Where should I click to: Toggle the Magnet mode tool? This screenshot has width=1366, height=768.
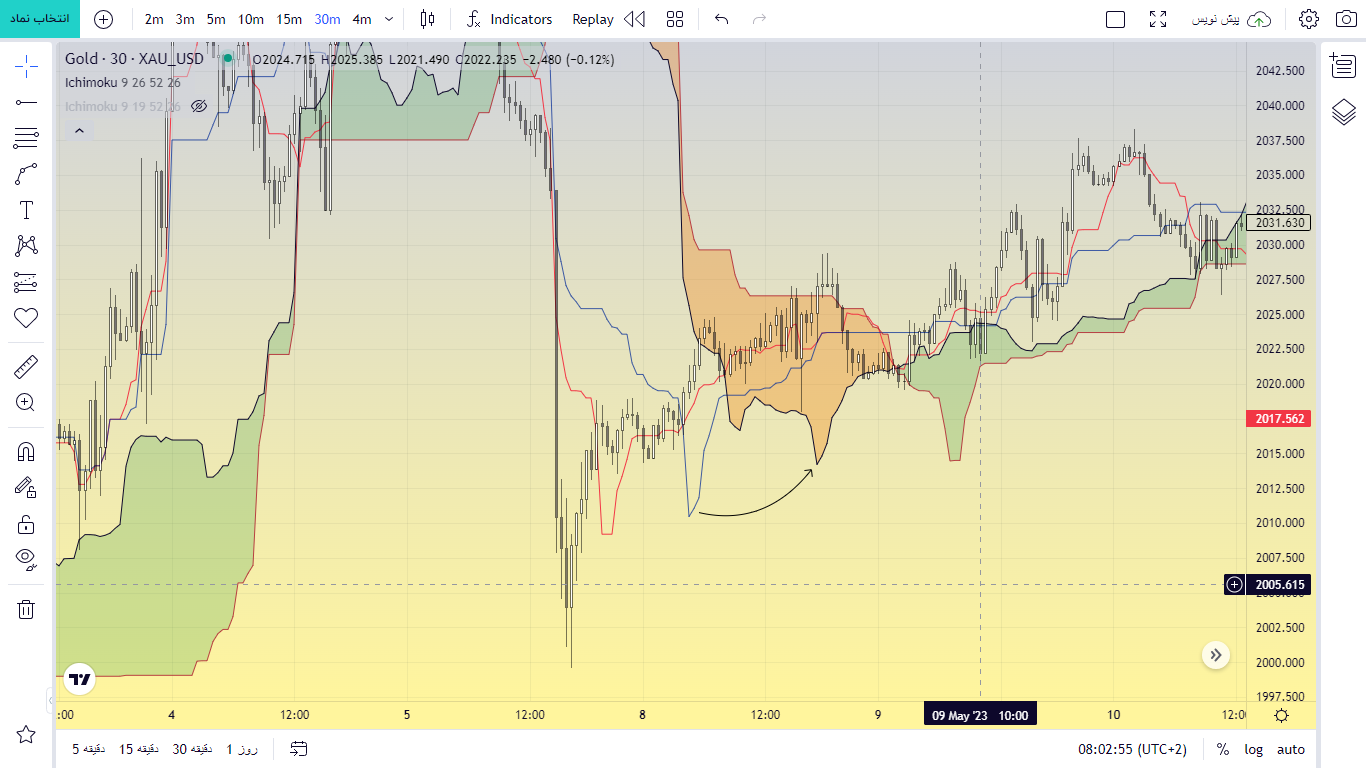26,452
